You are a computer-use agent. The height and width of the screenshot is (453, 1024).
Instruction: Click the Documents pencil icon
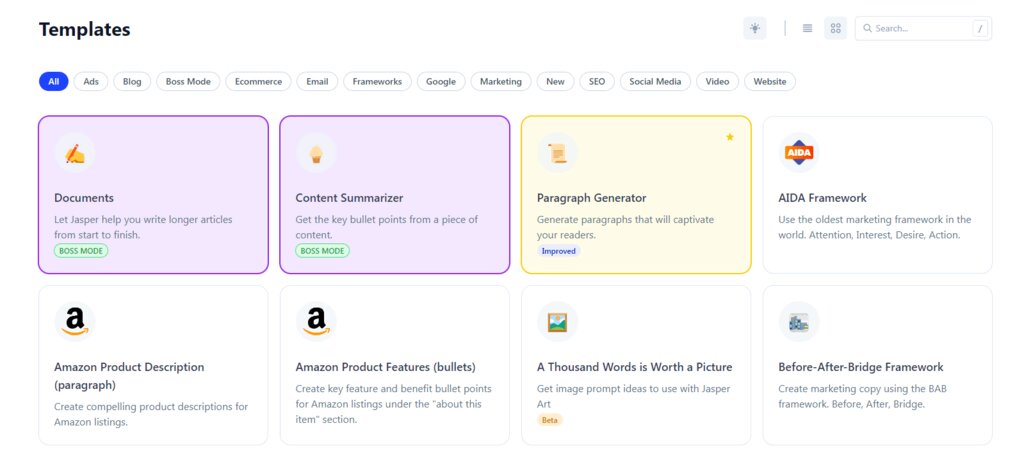pyautogui.click(x=75, y=153)
